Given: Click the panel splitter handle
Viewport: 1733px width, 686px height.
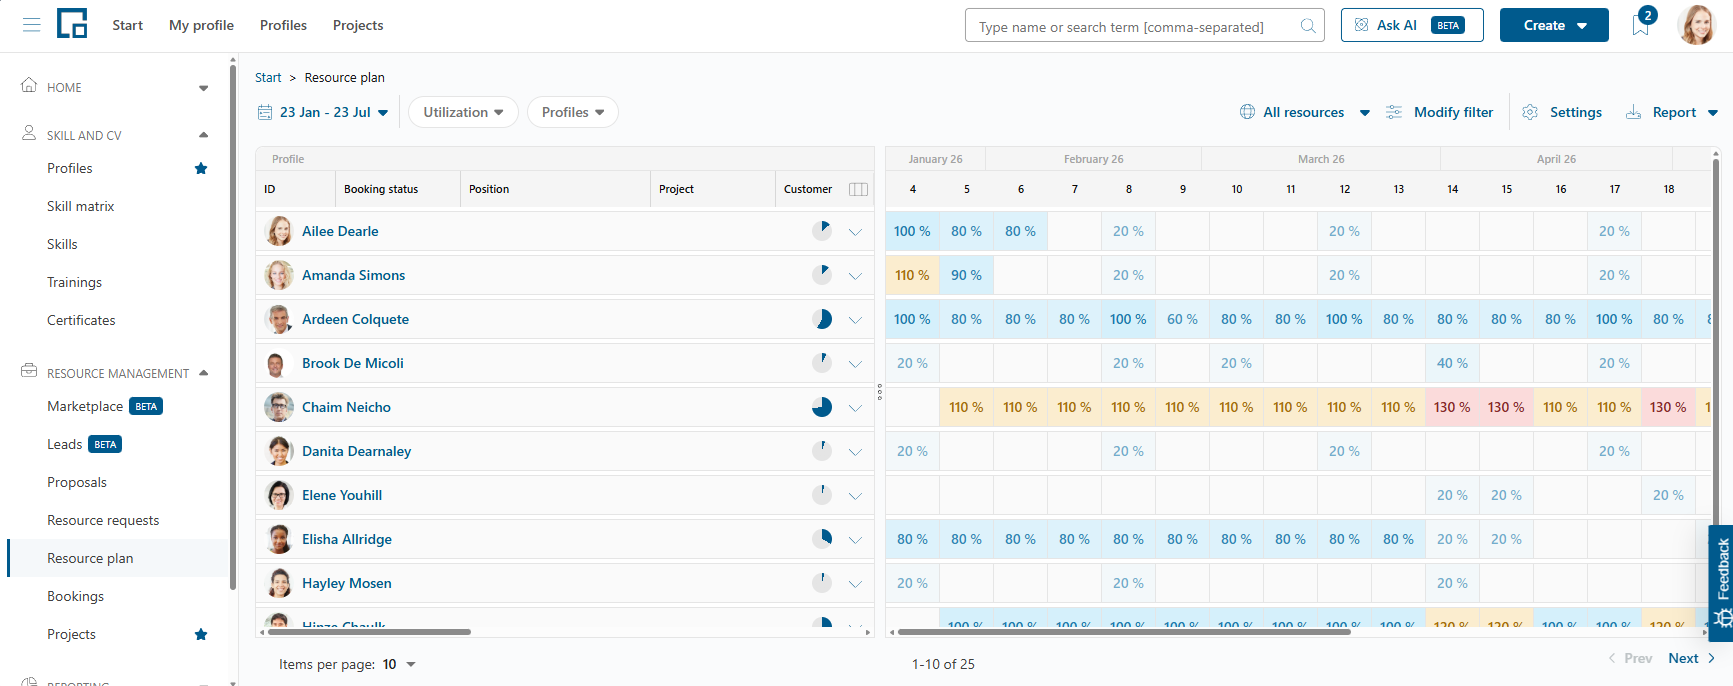Looking at the screenshot, I should pos(880,392).
